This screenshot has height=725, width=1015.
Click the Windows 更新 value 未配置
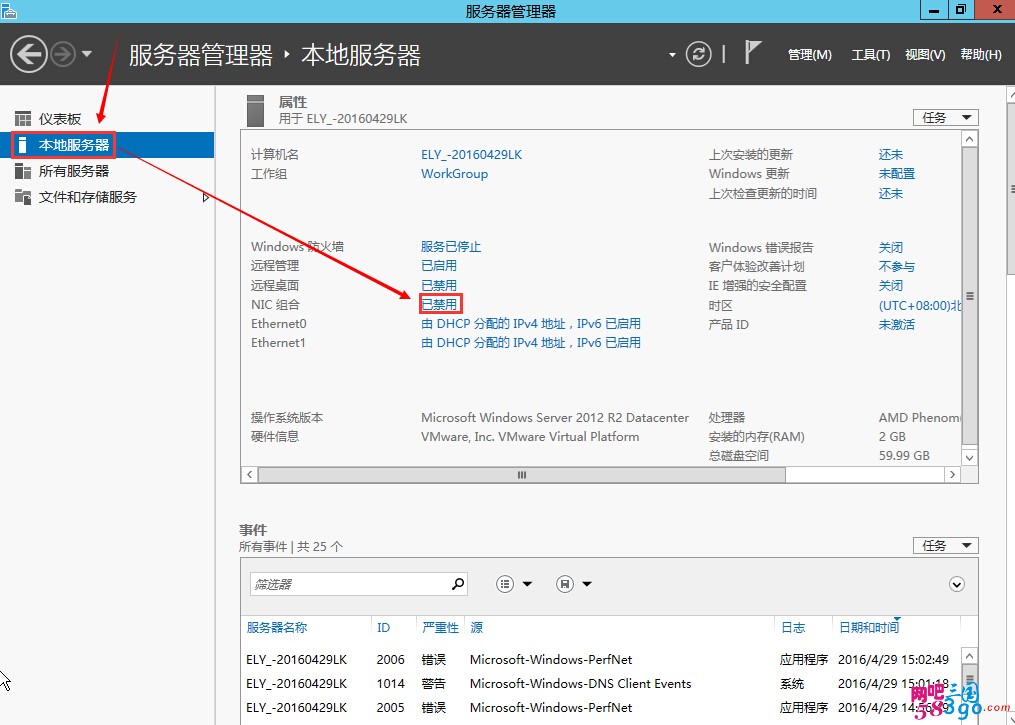897,173
